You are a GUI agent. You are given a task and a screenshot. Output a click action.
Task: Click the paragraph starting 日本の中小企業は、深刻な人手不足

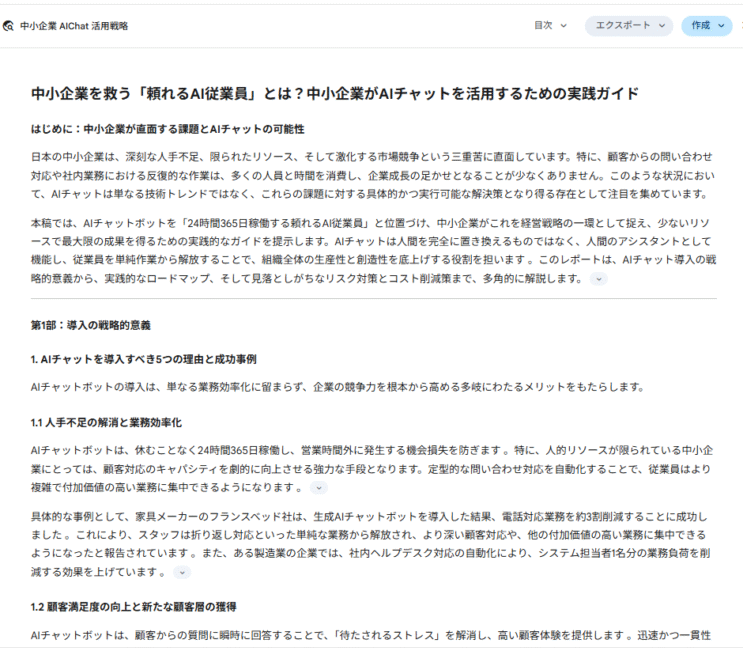pos(372,175)
